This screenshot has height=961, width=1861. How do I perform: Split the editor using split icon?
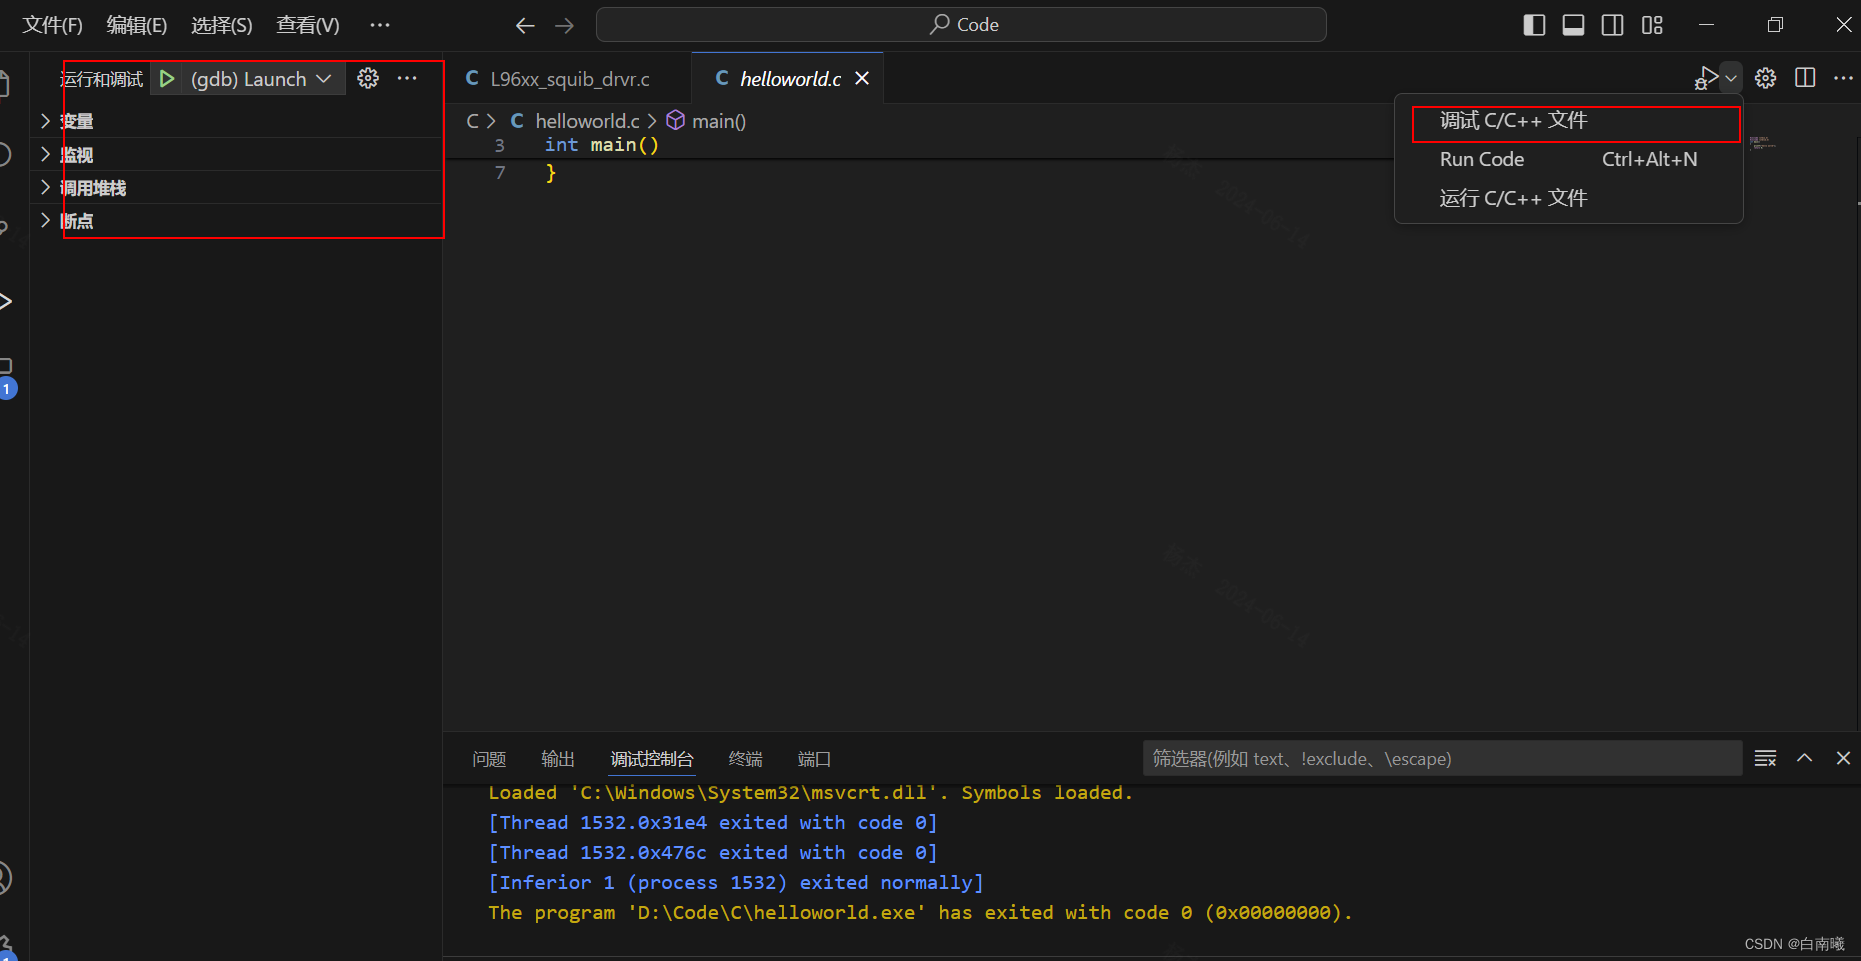[1805, 78]
